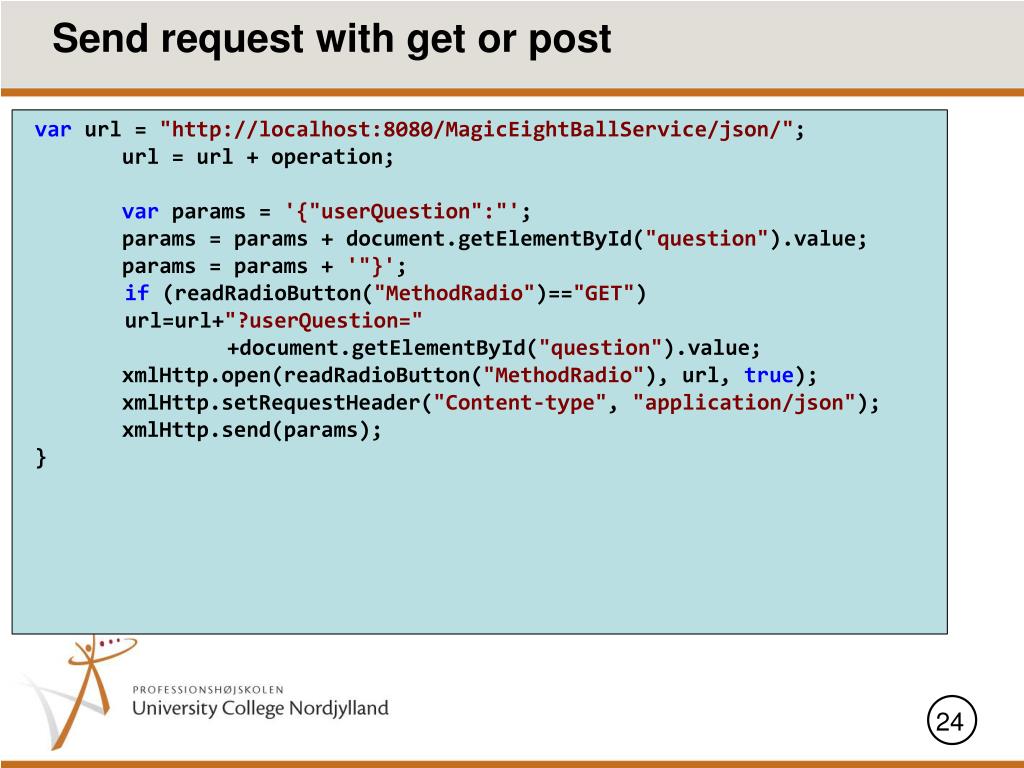Click the line "params = params + '"}';"
Image resolution: width=1024 pixels, height=768 pixels.
(x=264, y=266)
